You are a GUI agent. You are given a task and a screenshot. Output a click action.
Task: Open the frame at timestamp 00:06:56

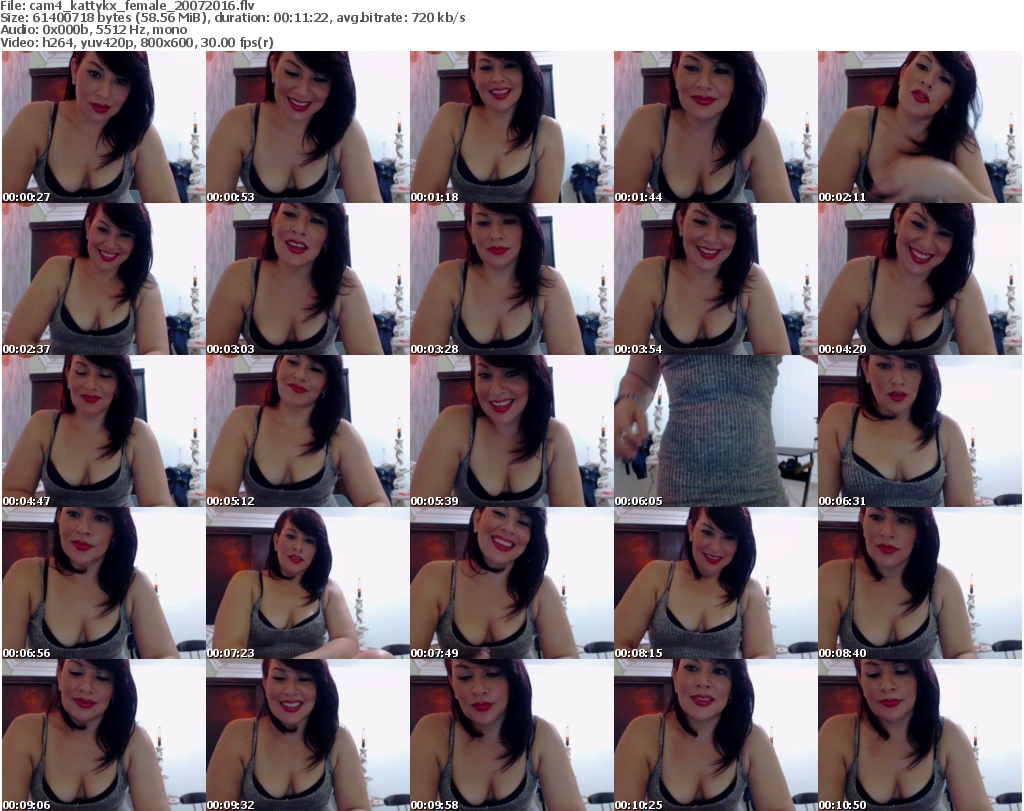(x=103, y=583)
